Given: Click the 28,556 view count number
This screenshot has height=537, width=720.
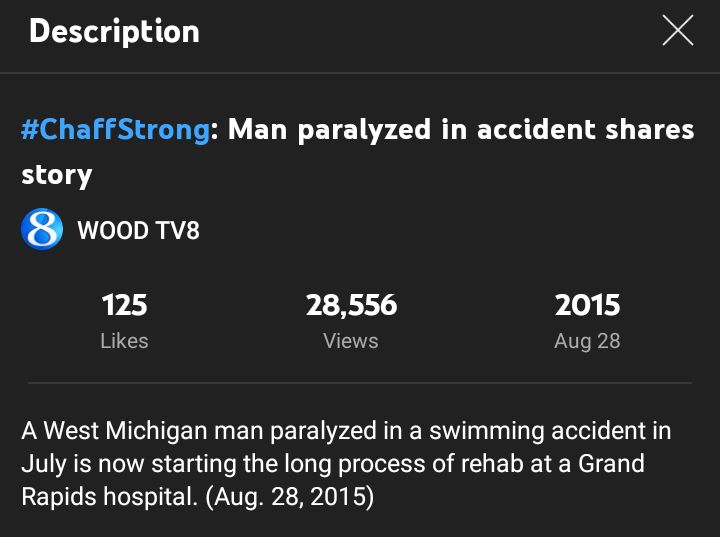Looking at the screenshot, I should coord(351,305).
